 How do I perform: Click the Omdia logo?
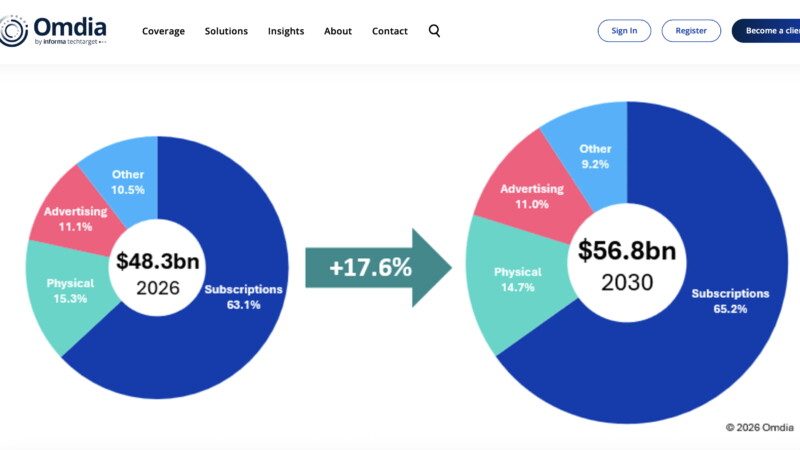(x=53, y=31)
